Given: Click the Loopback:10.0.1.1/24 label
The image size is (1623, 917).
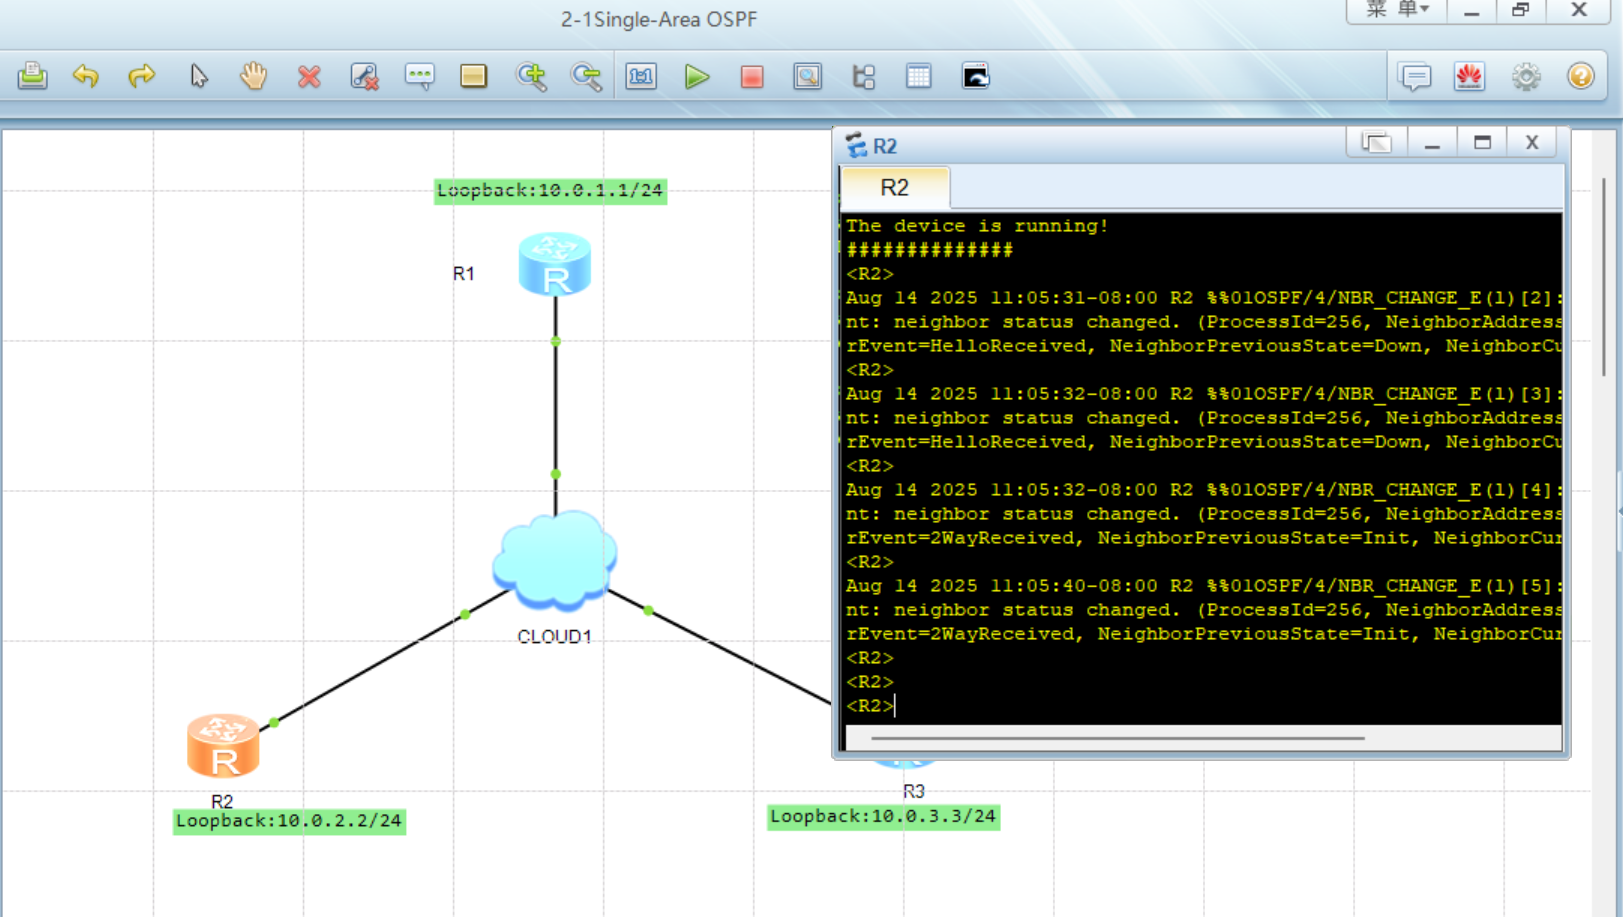Looking at the screenshot, I should [x=550, y=191].
